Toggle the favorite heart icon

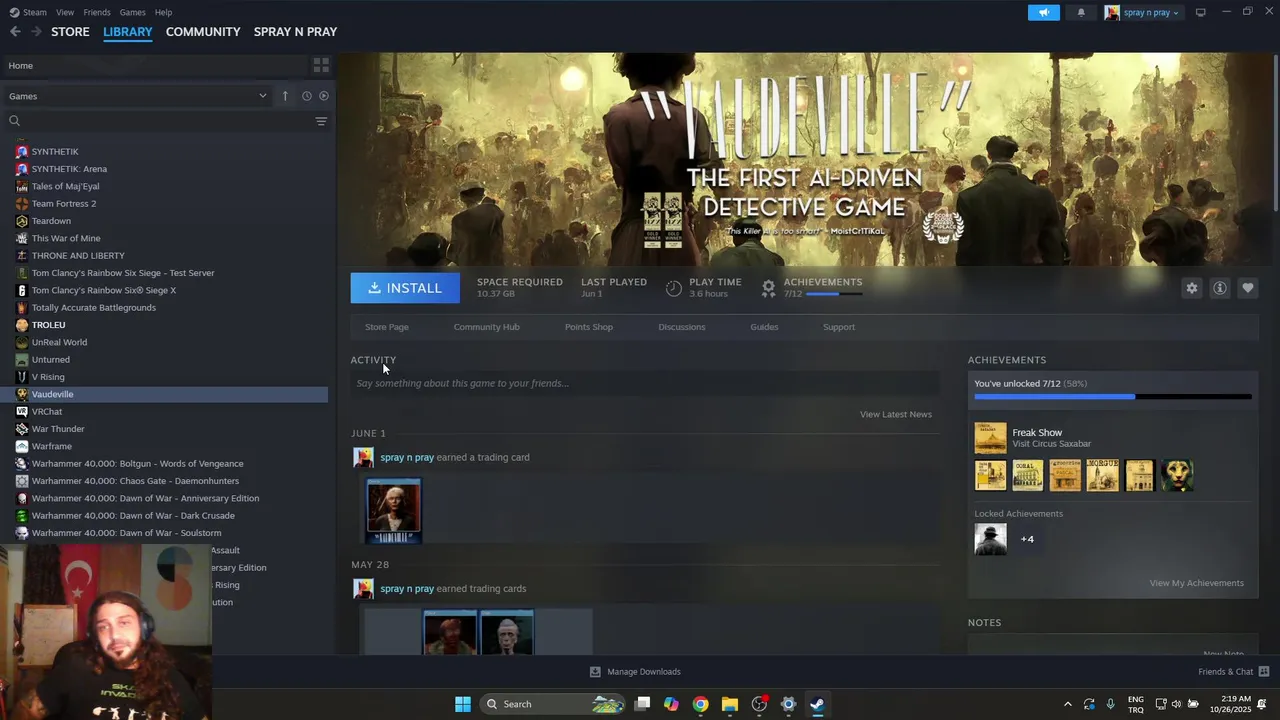pyautogui.click(x=1247, y=288)
